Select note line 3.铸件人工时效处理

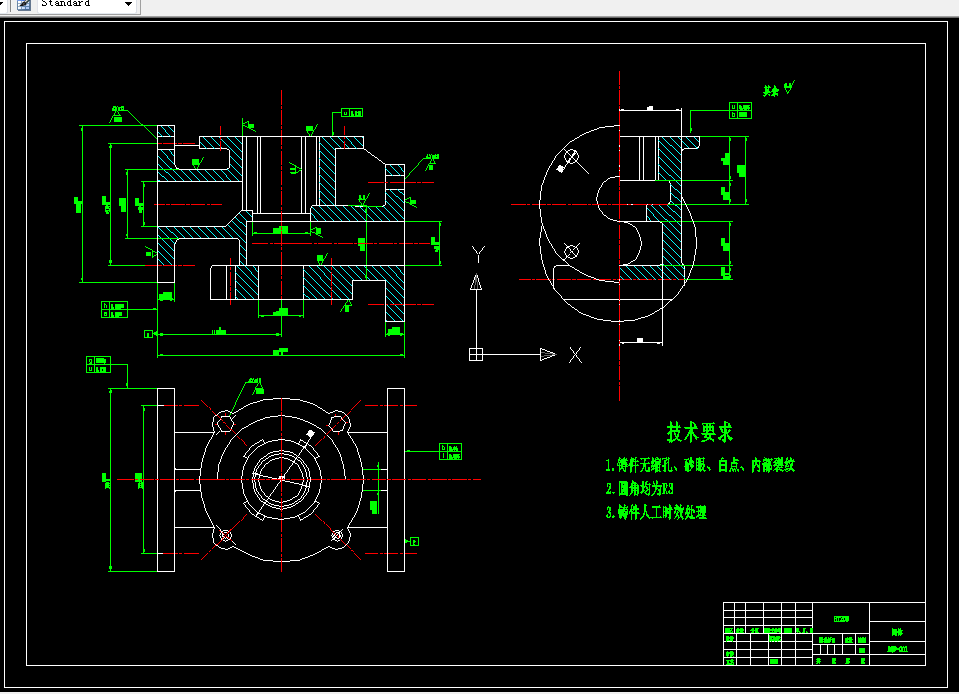tap(656, 512)
